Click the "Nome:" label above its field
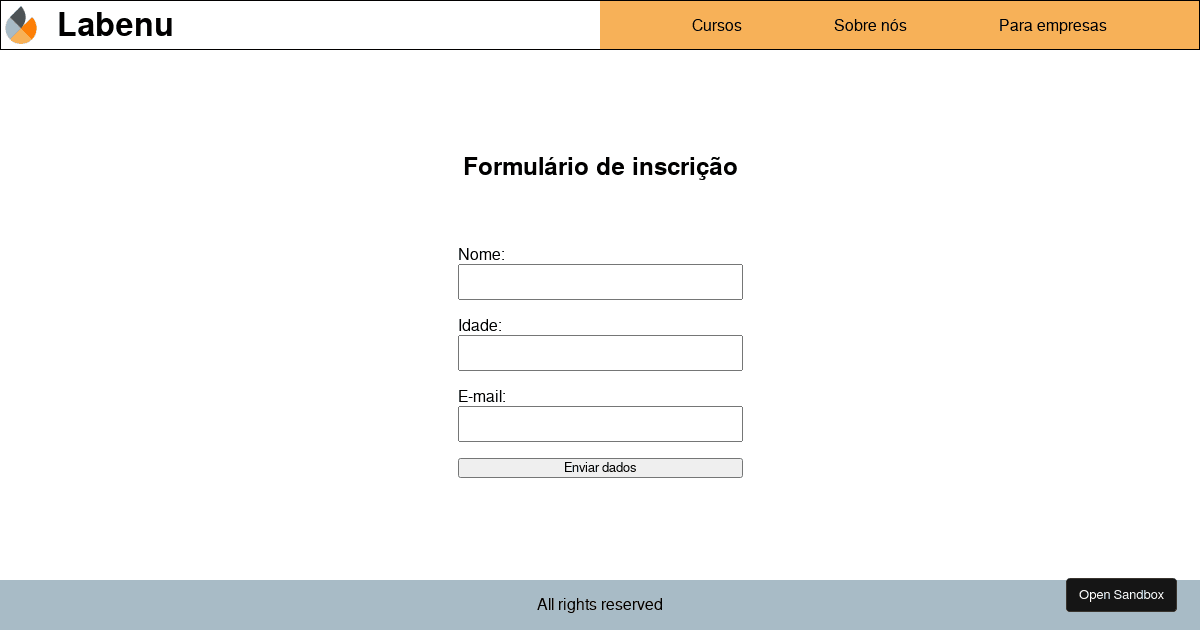 pyautogui.click(x=481, y=255)
